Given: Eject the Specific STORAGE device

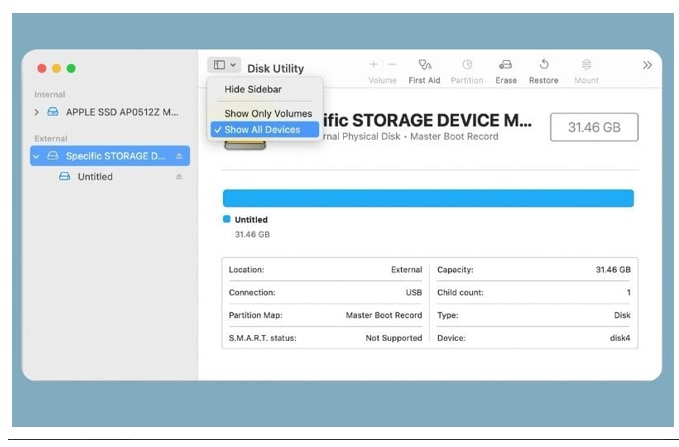Looking at the screenshot, I should pos(180,156).
